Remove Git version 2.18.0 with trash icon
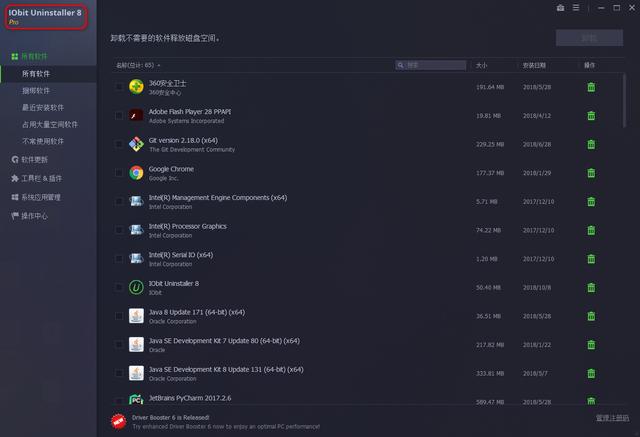640x437 pixels. (x=591, y=144)
